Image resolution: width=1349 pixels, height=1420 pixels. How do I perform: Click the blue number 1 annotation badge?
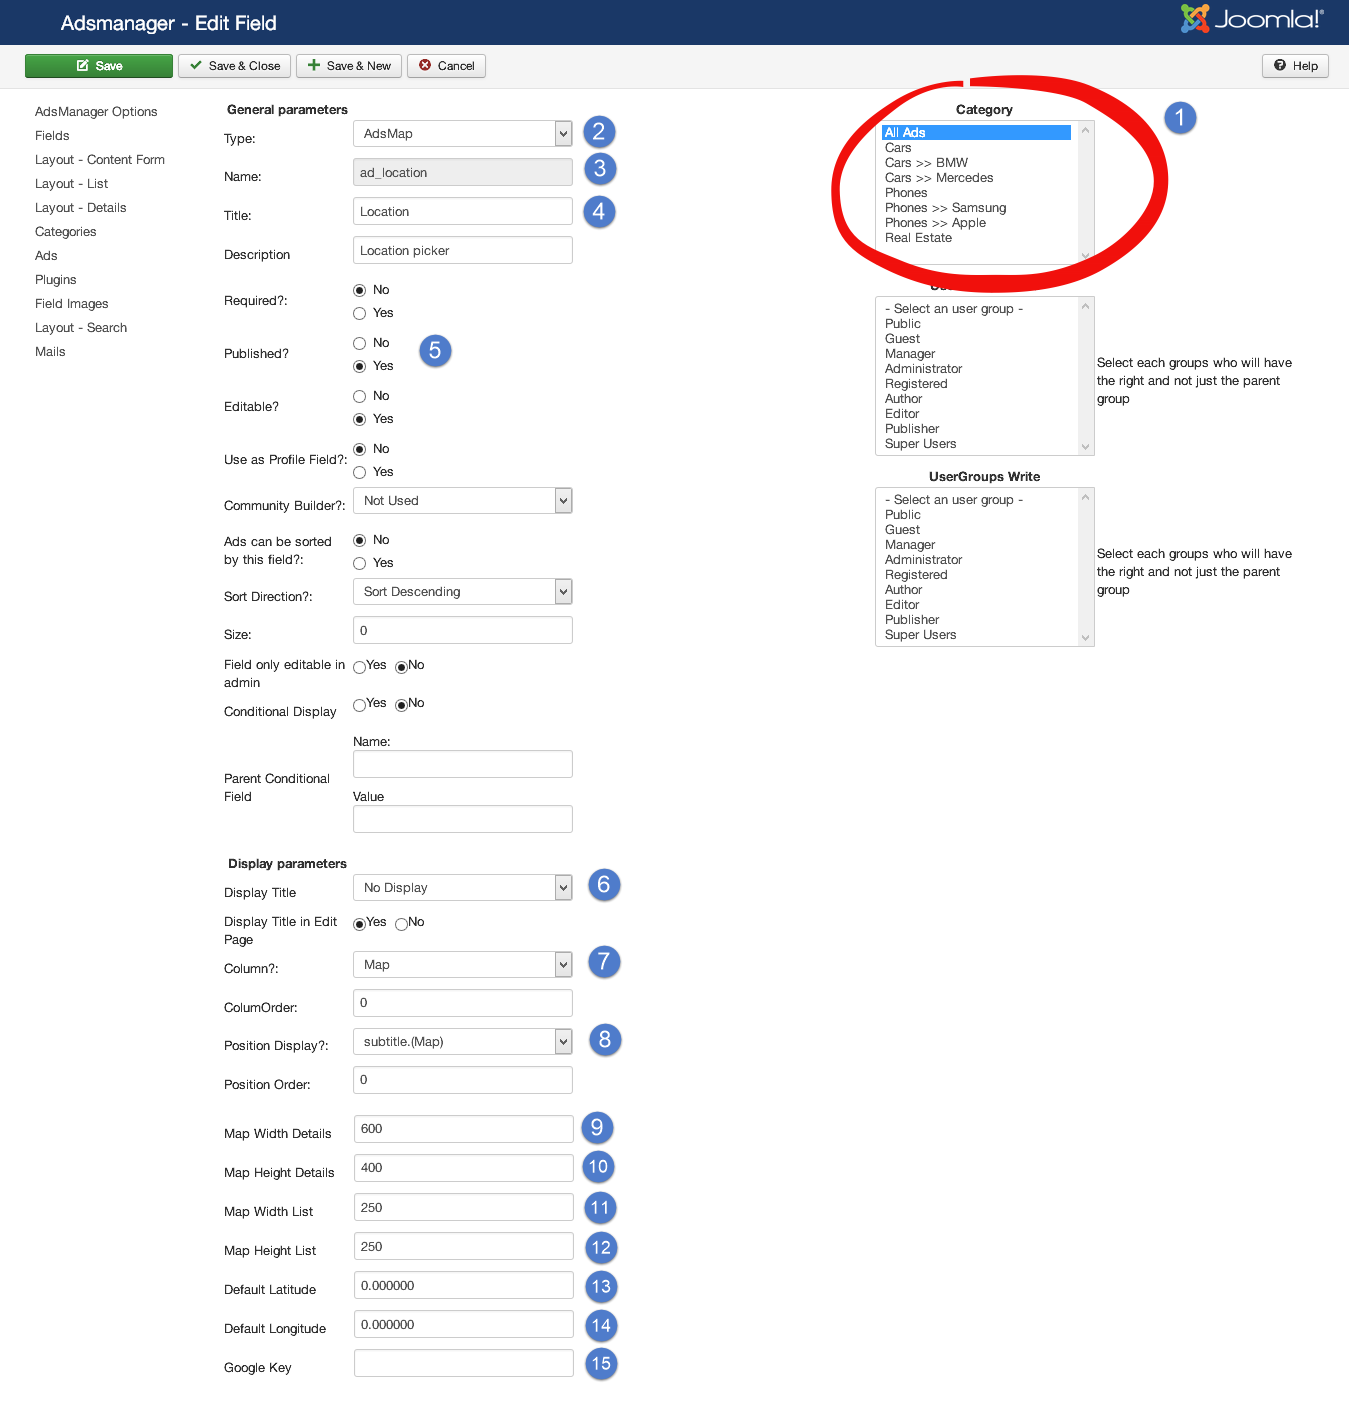[1180, 118]
